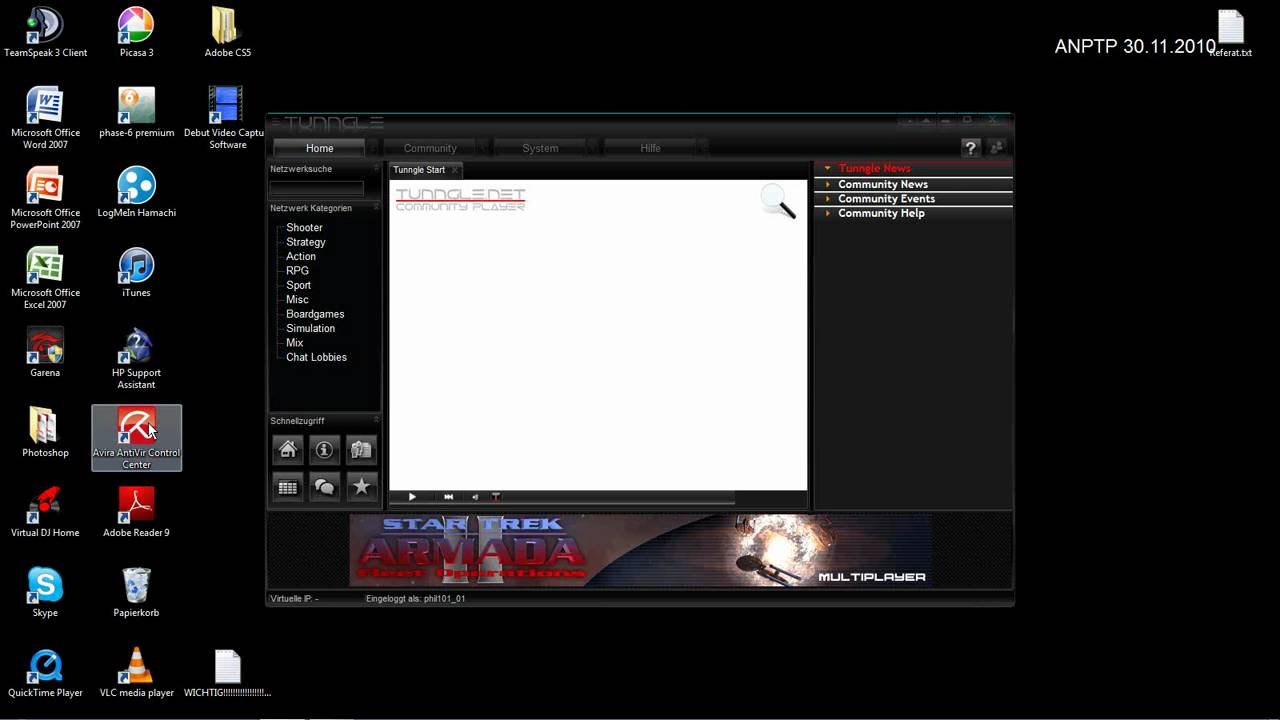The width and height of the screenshot is (1280, 720).
Task: Select Microsoft Office Excel 2007 shortcut
Action: click(45, 278)
